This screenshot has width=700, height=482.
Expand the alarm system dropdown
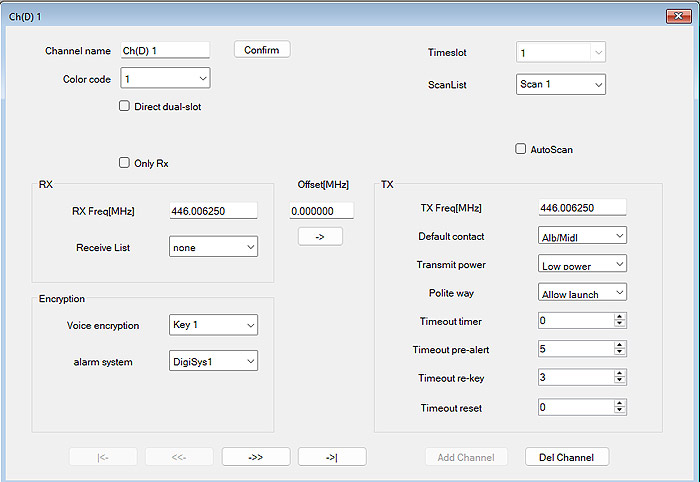[213, 362]
